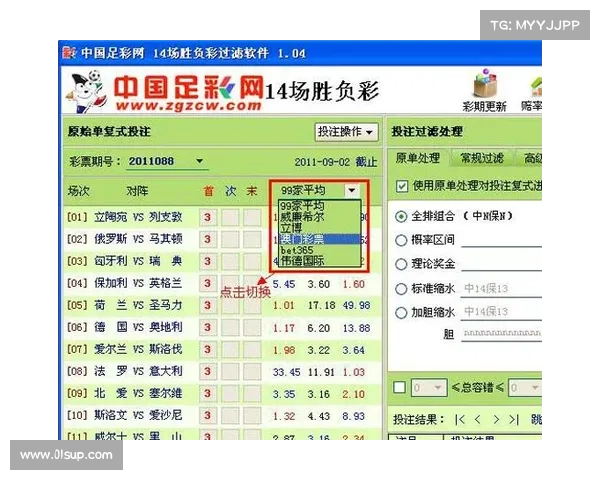
Task: Click the 末 column header
Action: [252, 191]
